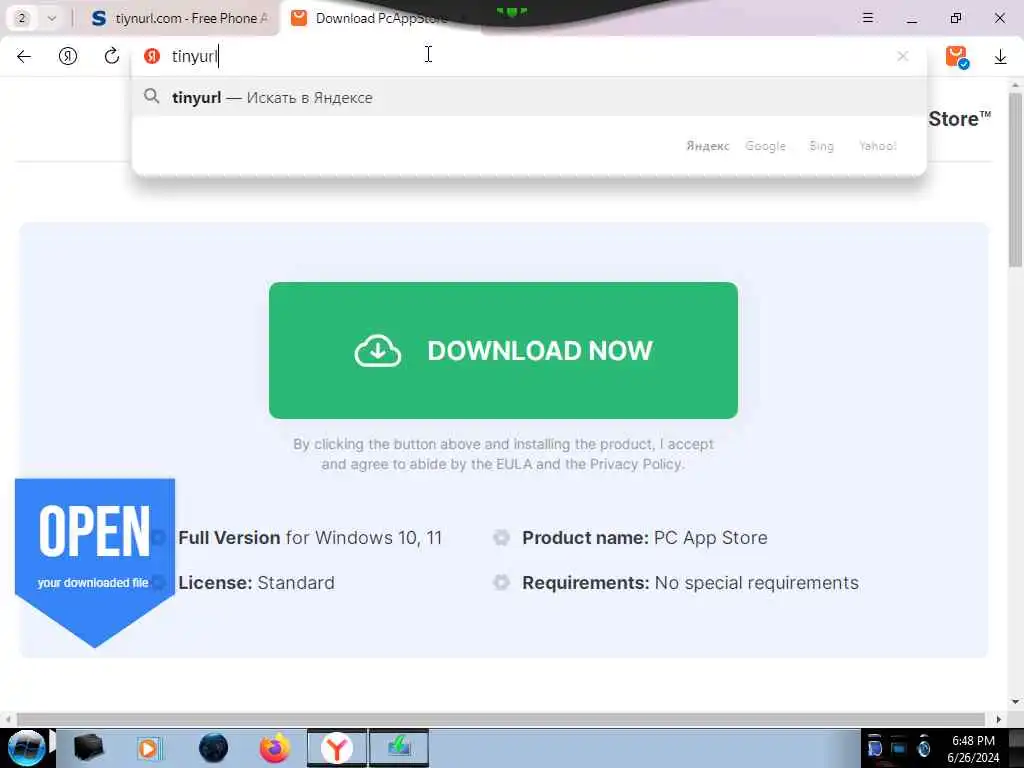Click the Product name: PC App Store text
Image resolution: width=1024 pixels, height=768 pixels.
(645, 537)
